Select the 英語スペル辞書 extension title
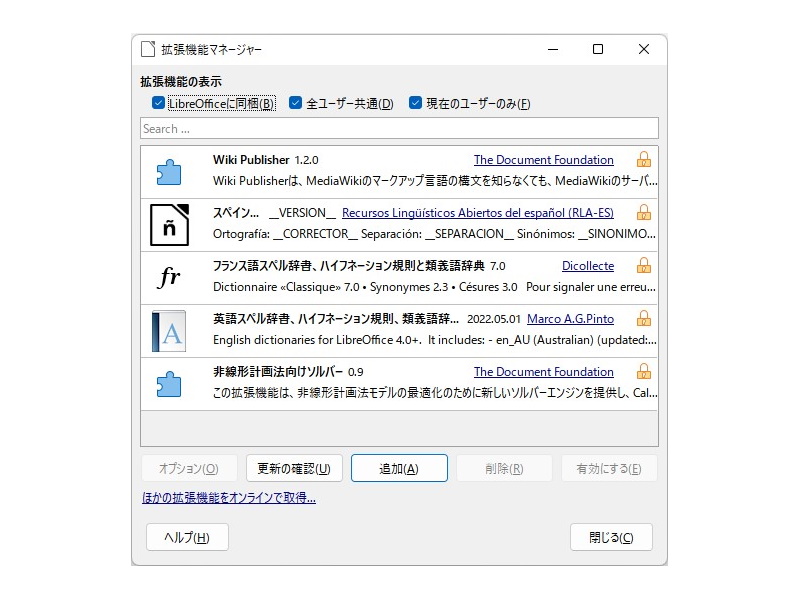This screenshot has height=600, width=800. (x=336, y=319)
